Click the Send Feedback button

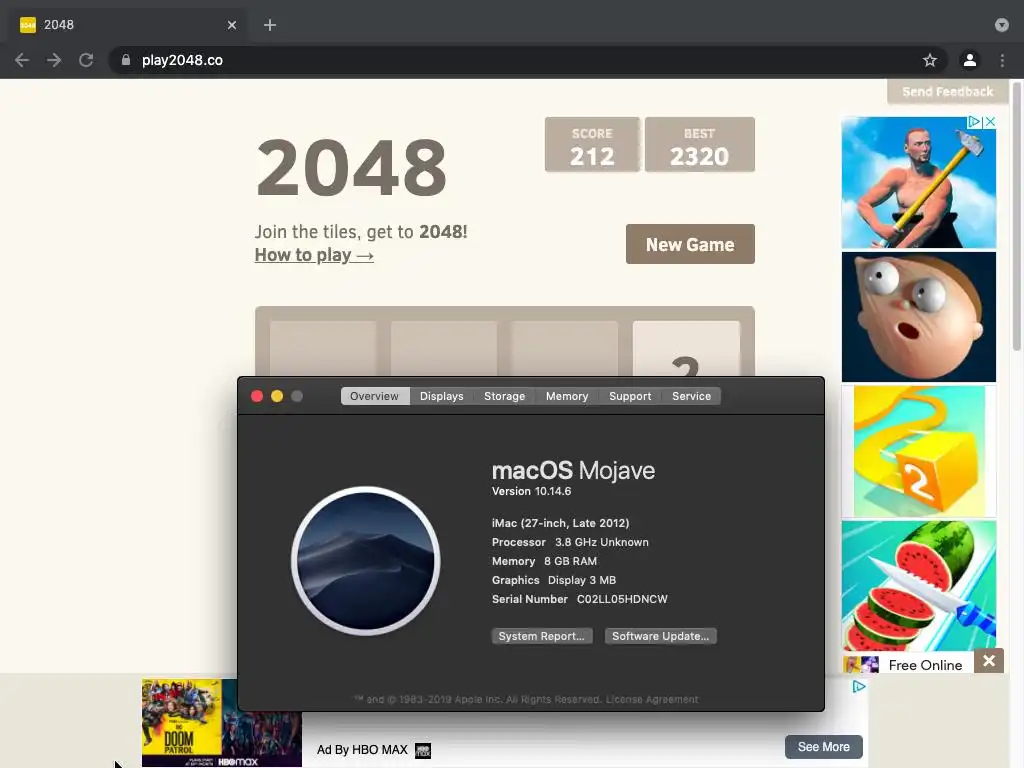click(948, 91)
